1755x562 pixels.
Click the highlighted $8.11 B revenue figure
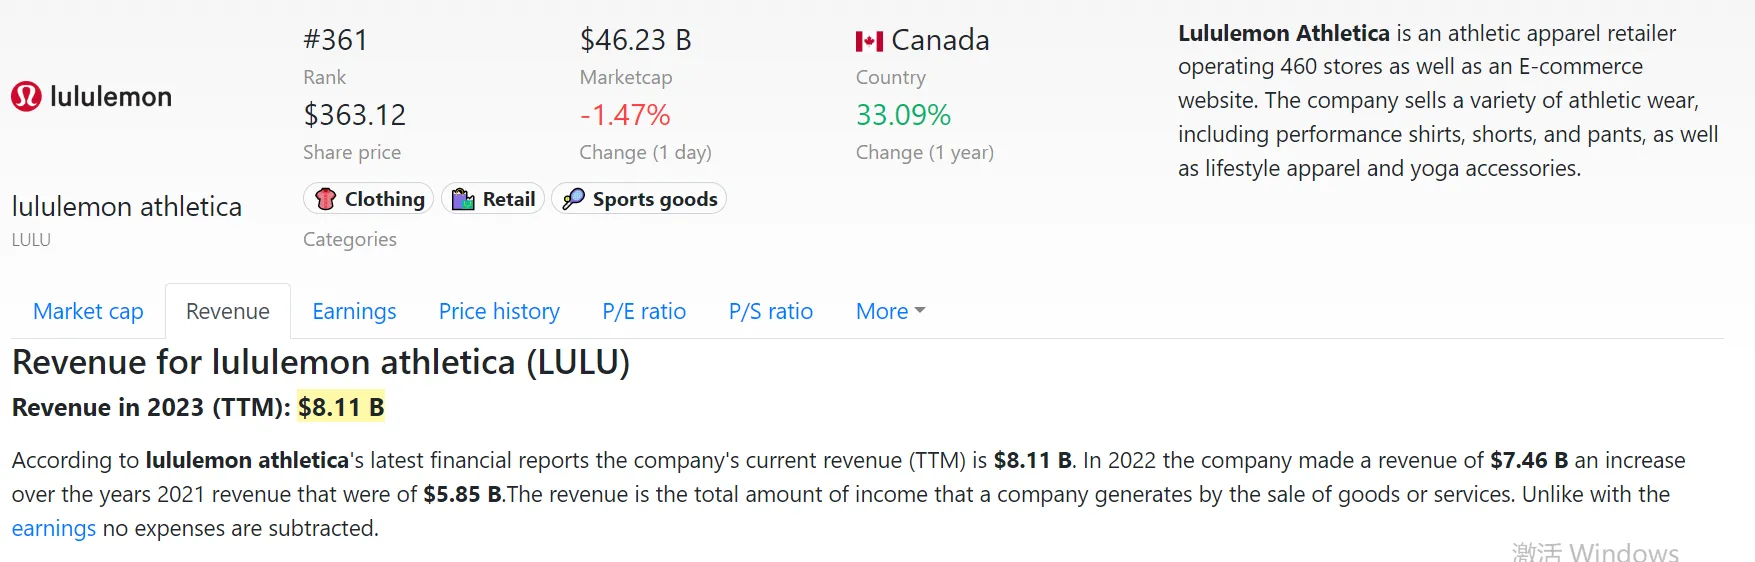point(341,407)
